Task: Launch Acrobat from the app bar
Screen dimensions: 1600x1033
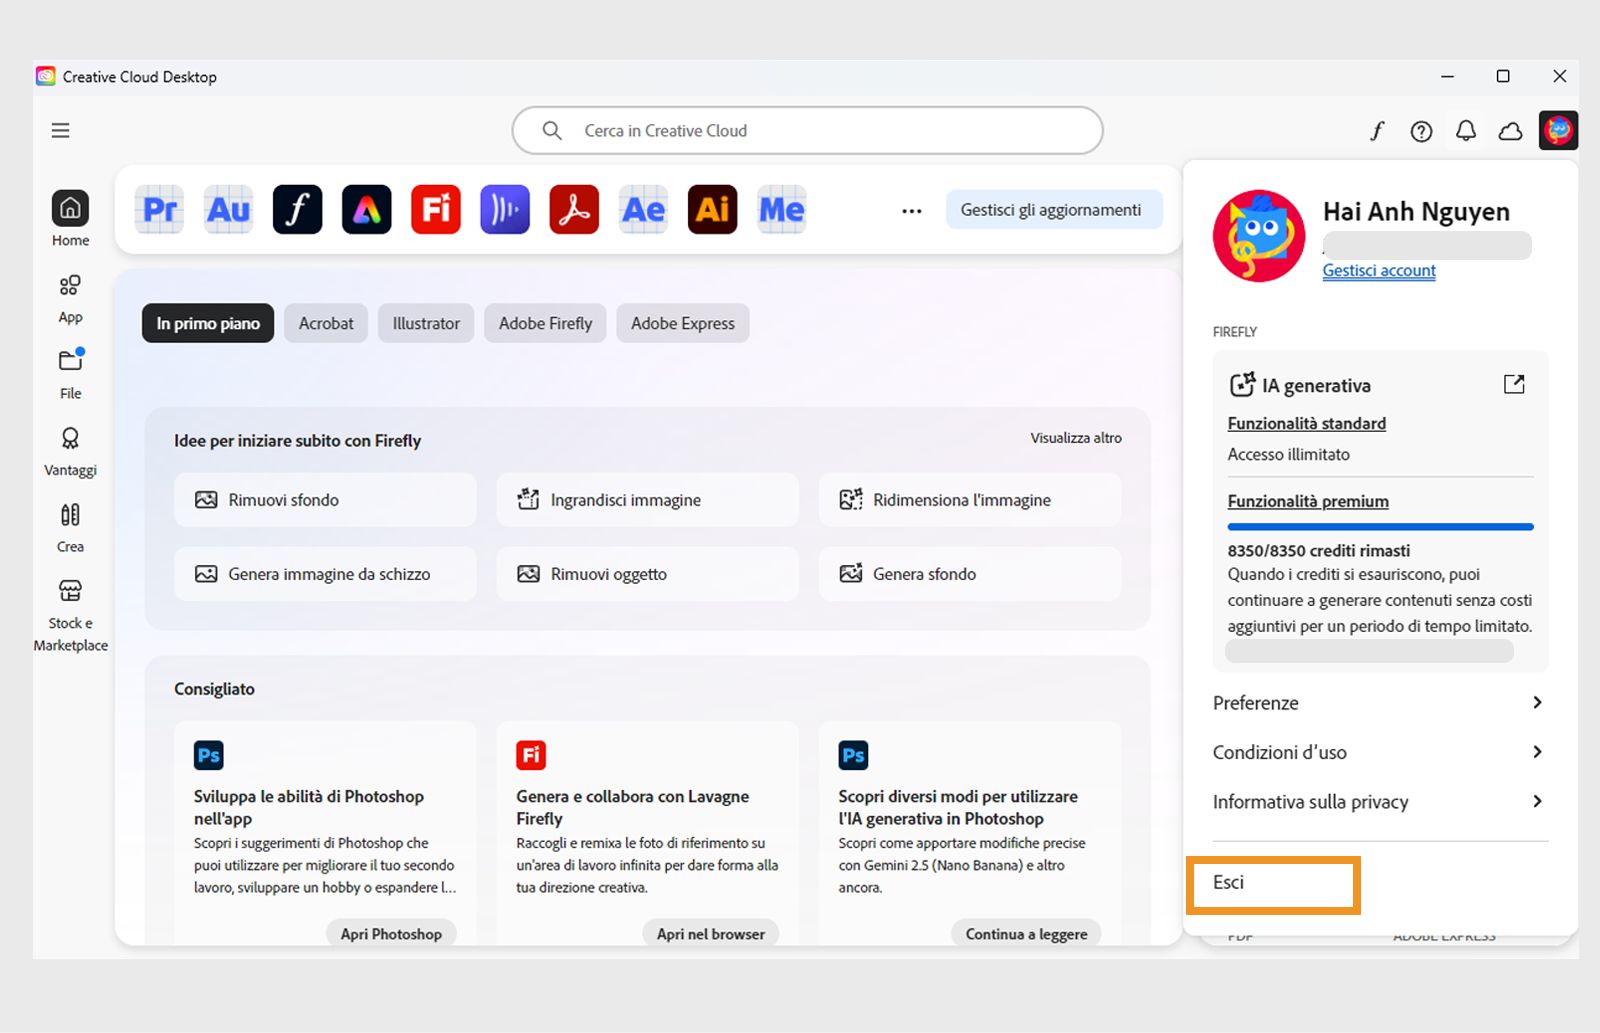Action: tap(574, 210)
